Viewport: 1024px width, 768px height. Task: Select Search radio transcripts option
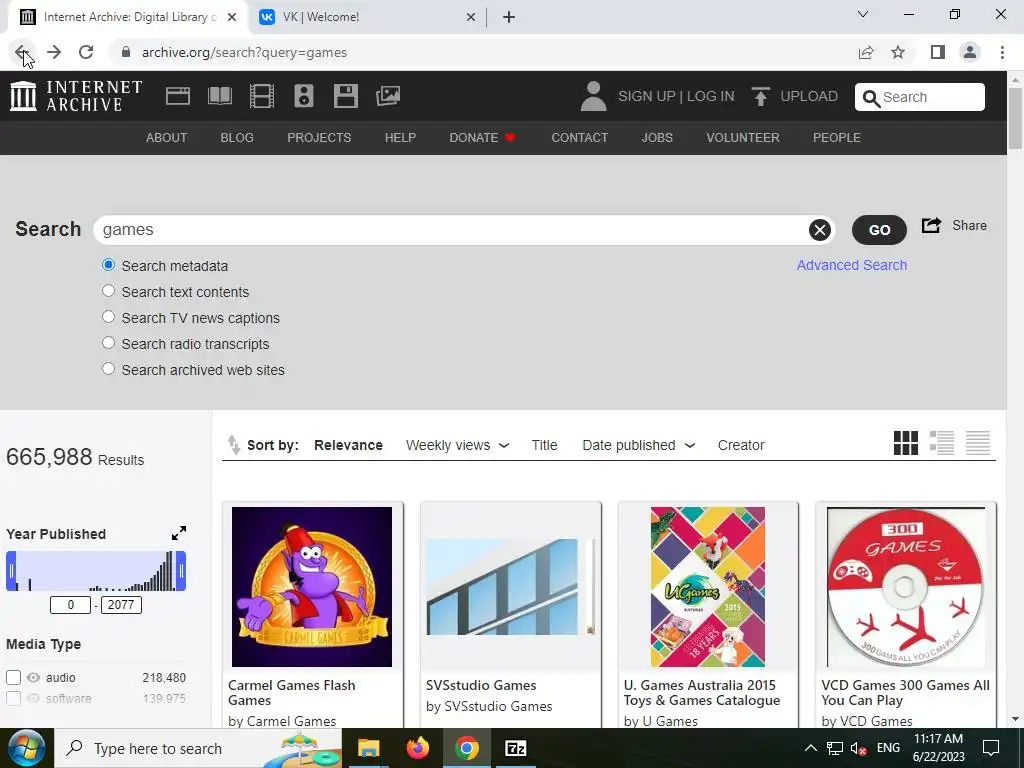click(x=108, y=343)
